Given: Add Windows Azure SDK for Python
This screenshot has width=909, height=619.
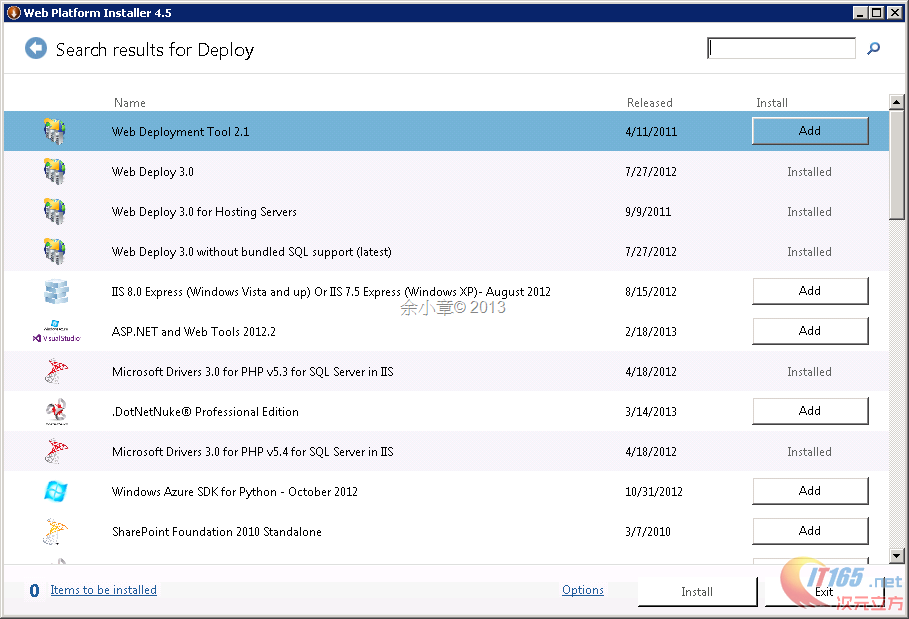Looking at the screenshot, I should [x=810, y=491].
